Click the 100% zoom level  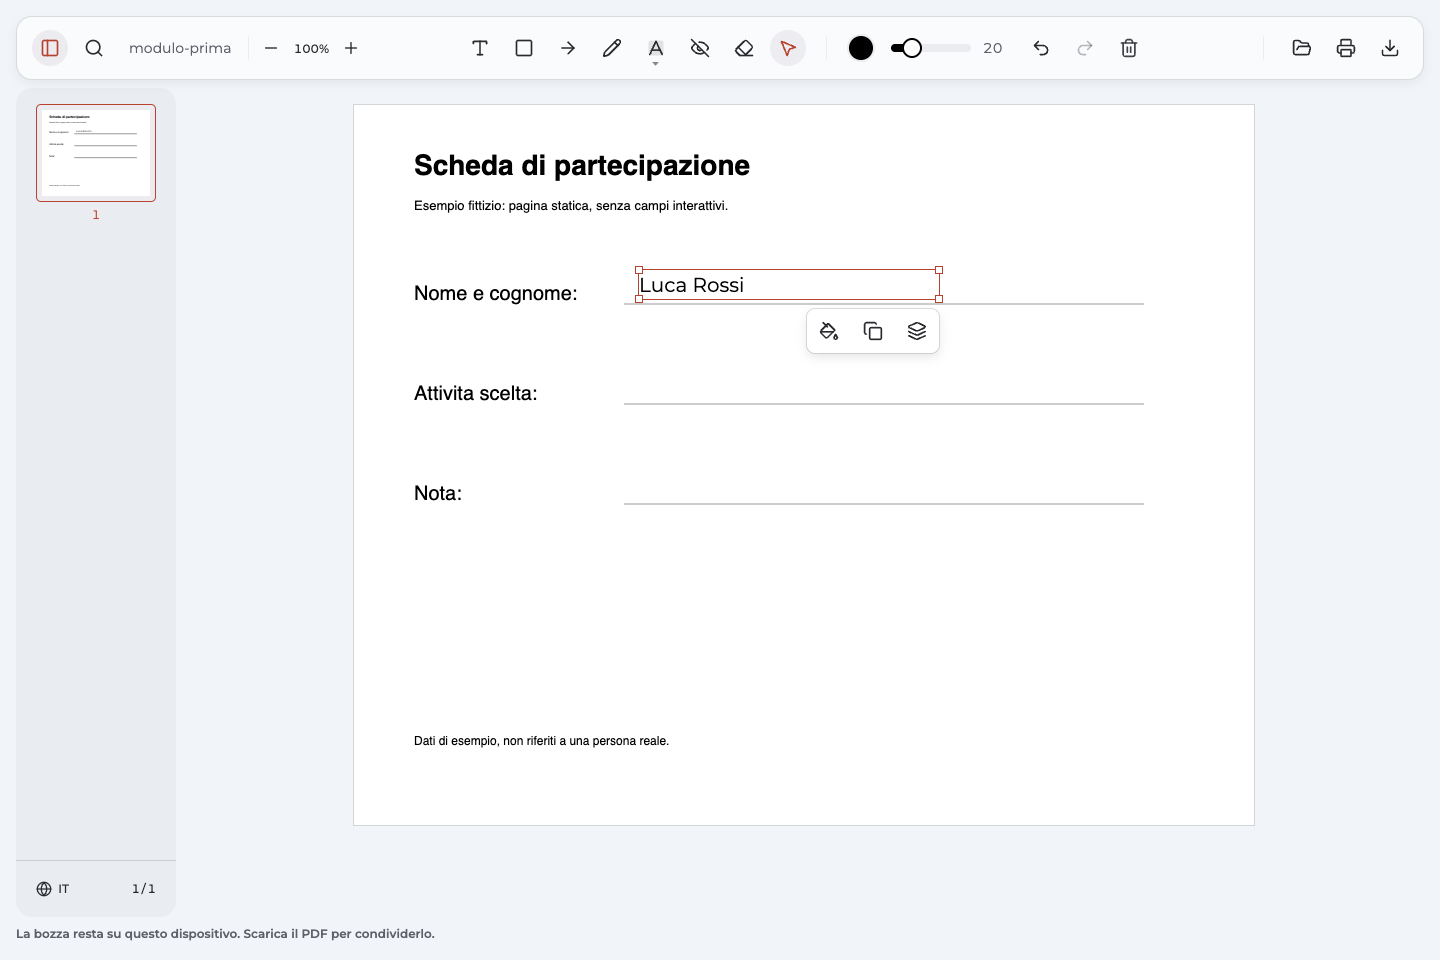[x=312, y=48]
